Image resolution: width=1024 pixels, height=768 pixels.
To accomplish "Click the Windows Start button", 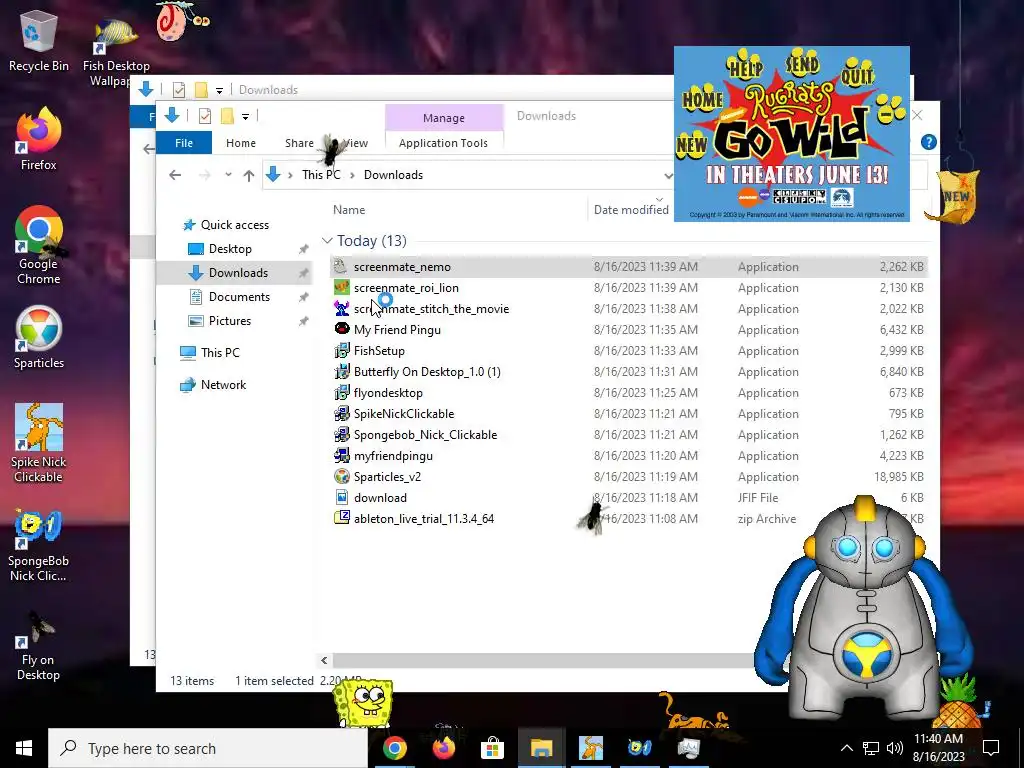I will (x=24, y=748).
